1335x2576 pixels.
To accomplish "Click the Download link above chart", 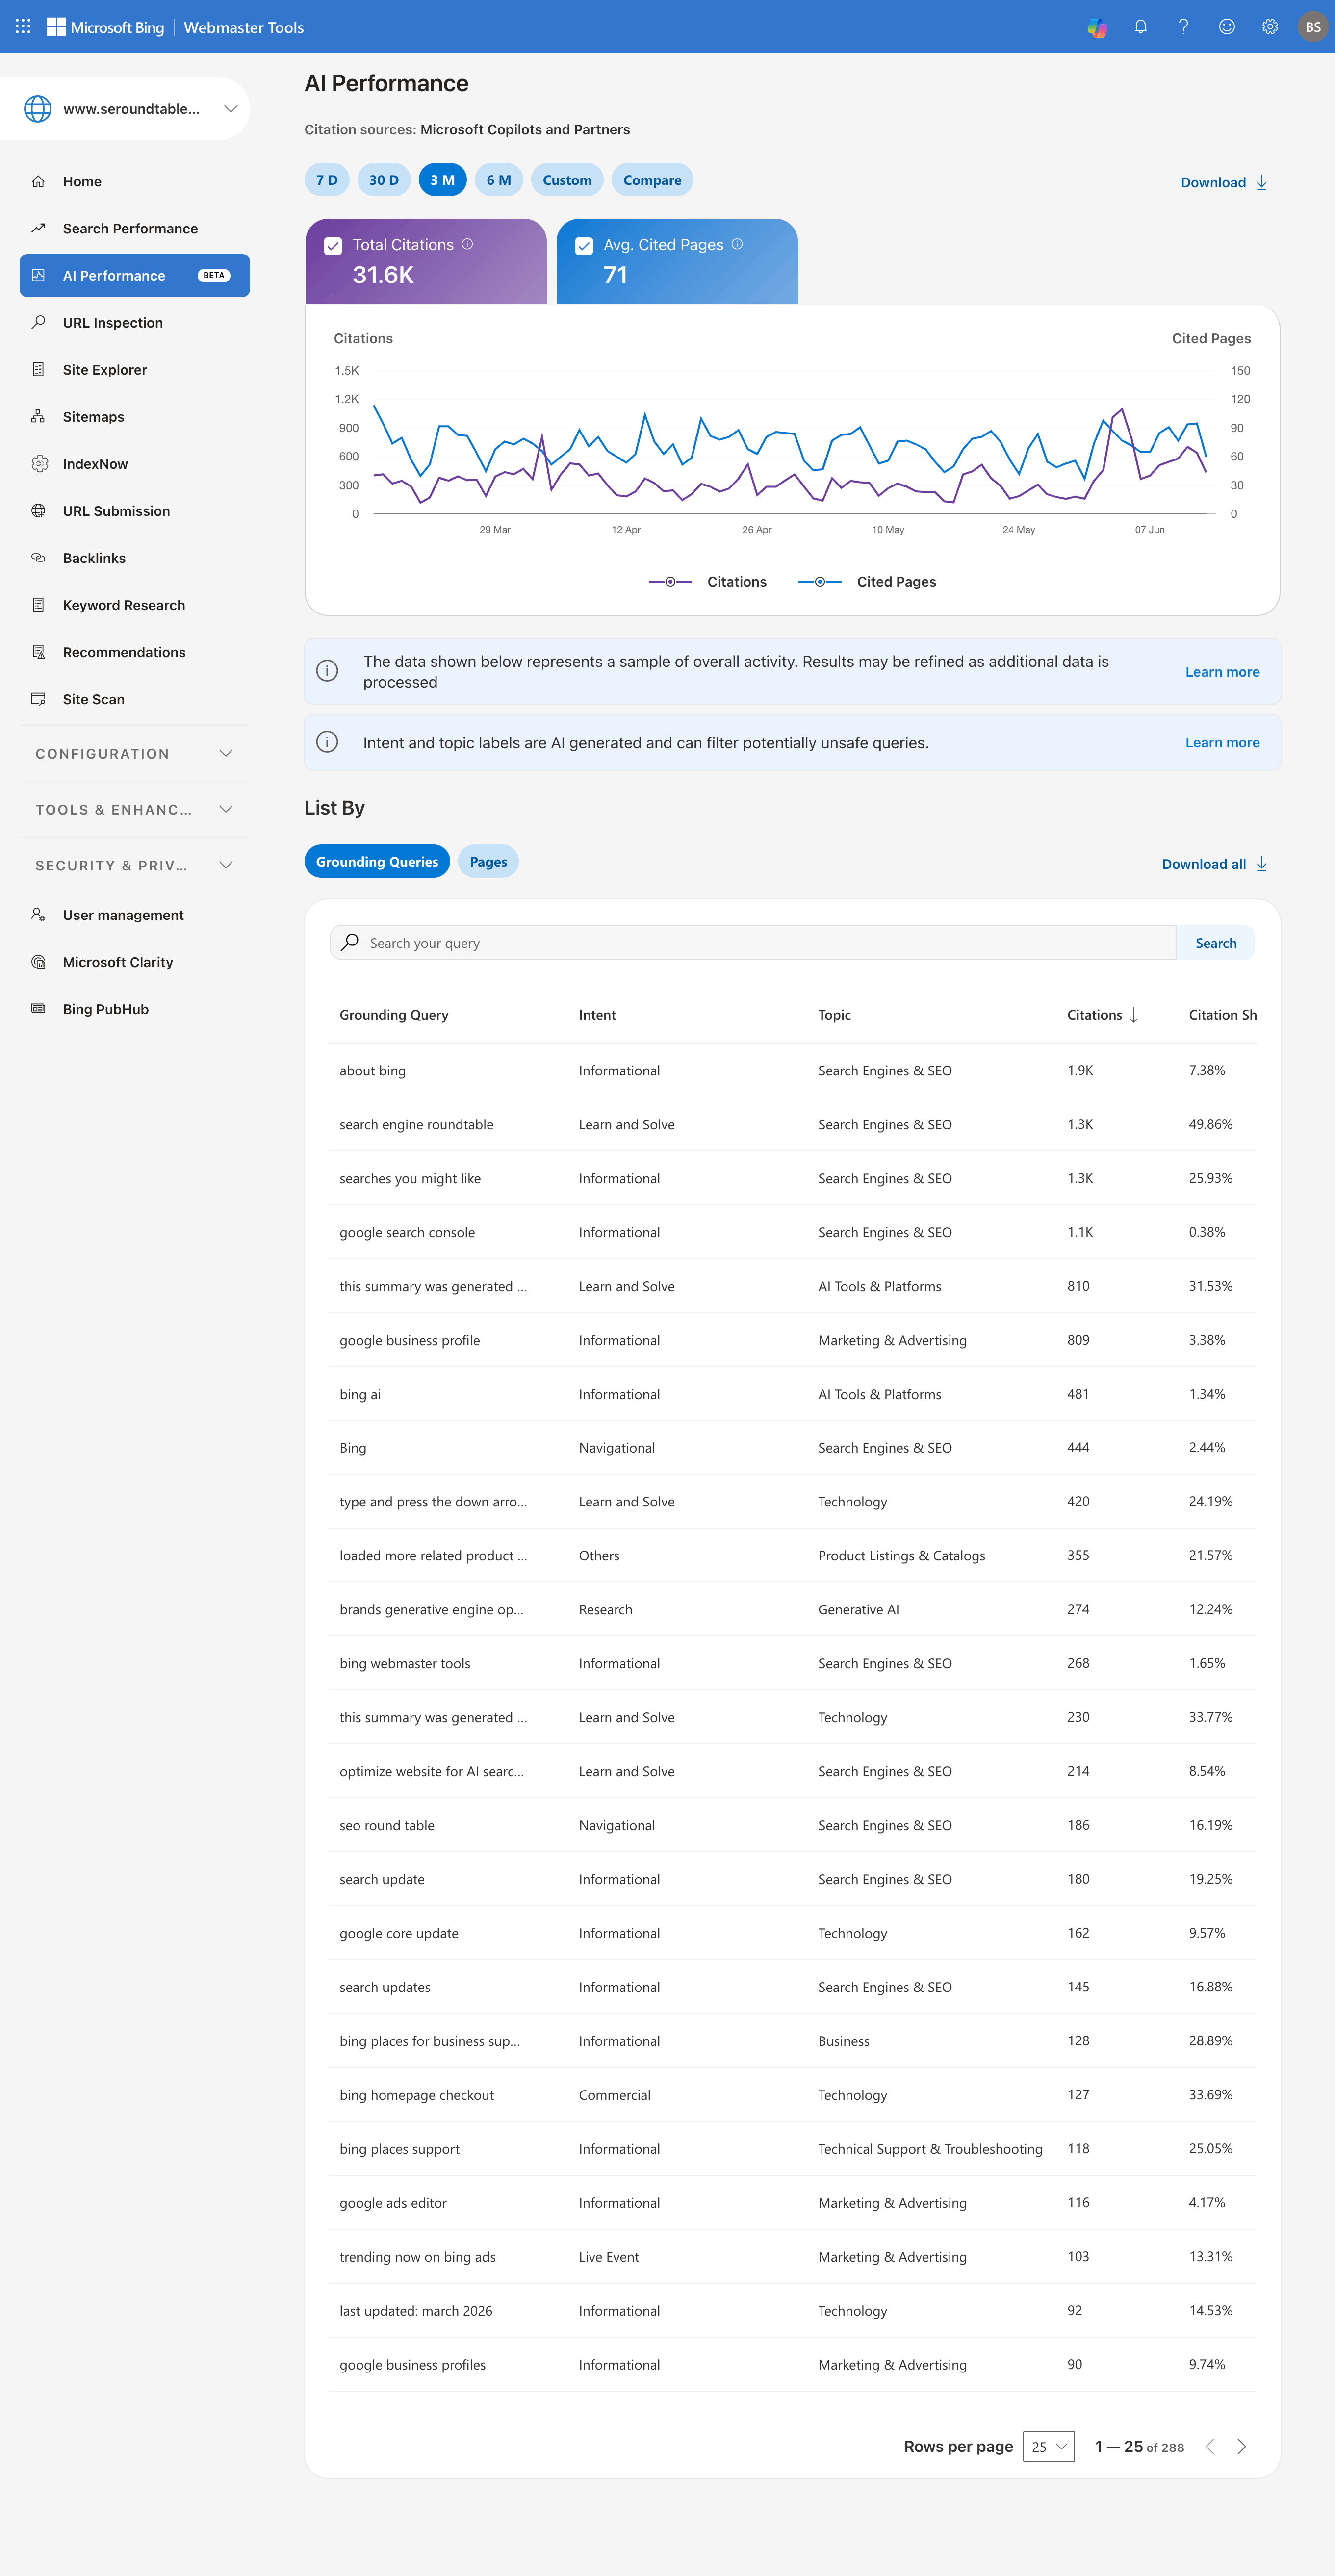I will click(x=1224, y=182).
